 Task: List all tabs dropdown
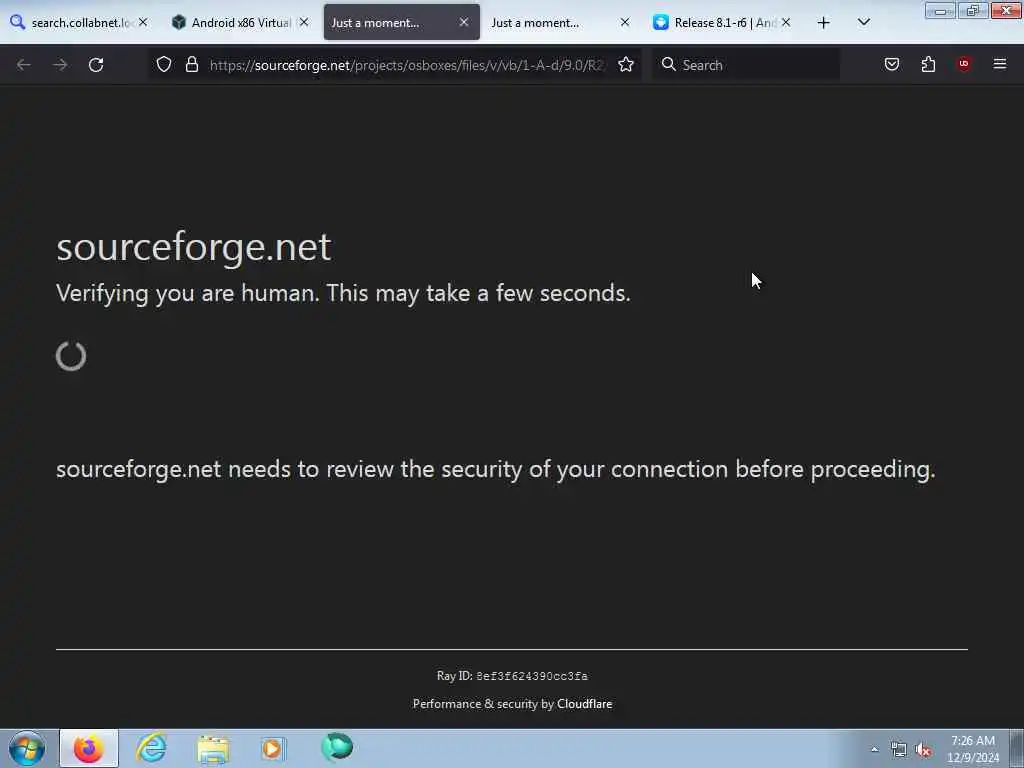tap(863, 23)
